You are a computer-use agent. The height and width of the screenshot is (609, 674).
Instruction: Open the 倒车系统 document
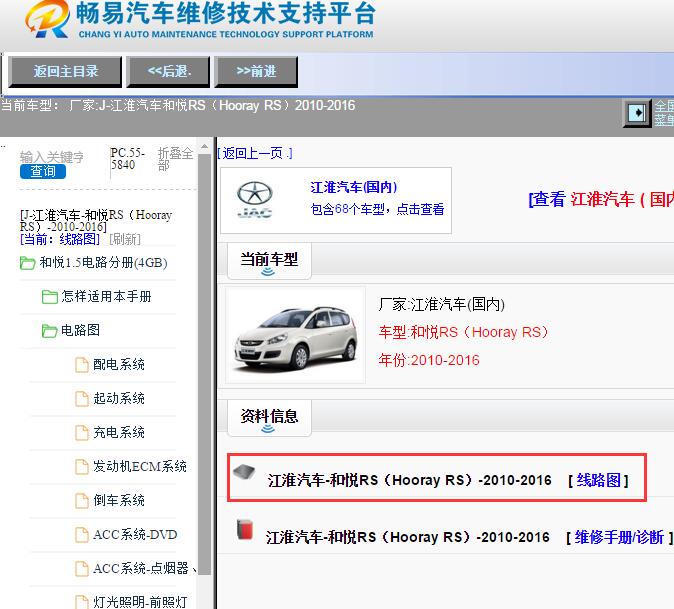(119, 500)
